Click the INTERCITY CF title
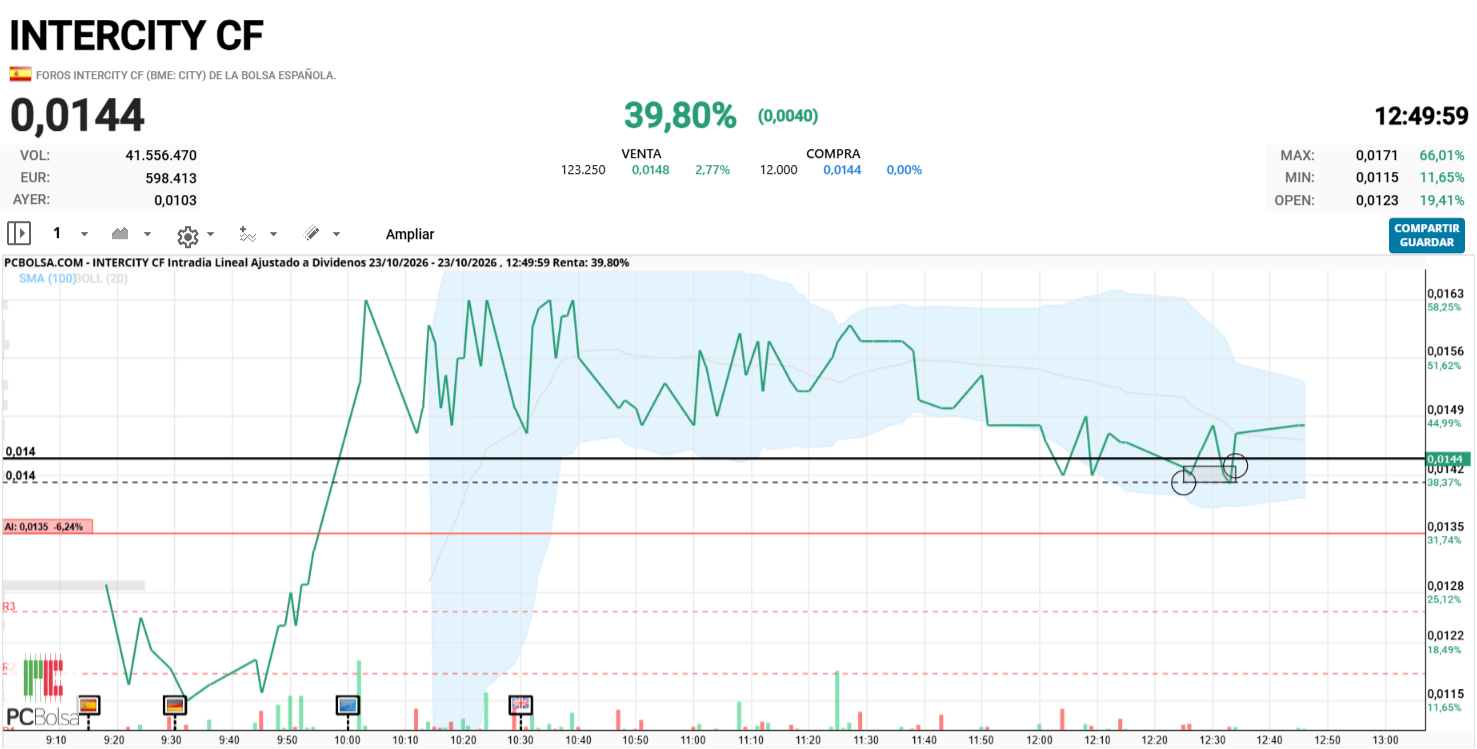 tap(137, 35)
